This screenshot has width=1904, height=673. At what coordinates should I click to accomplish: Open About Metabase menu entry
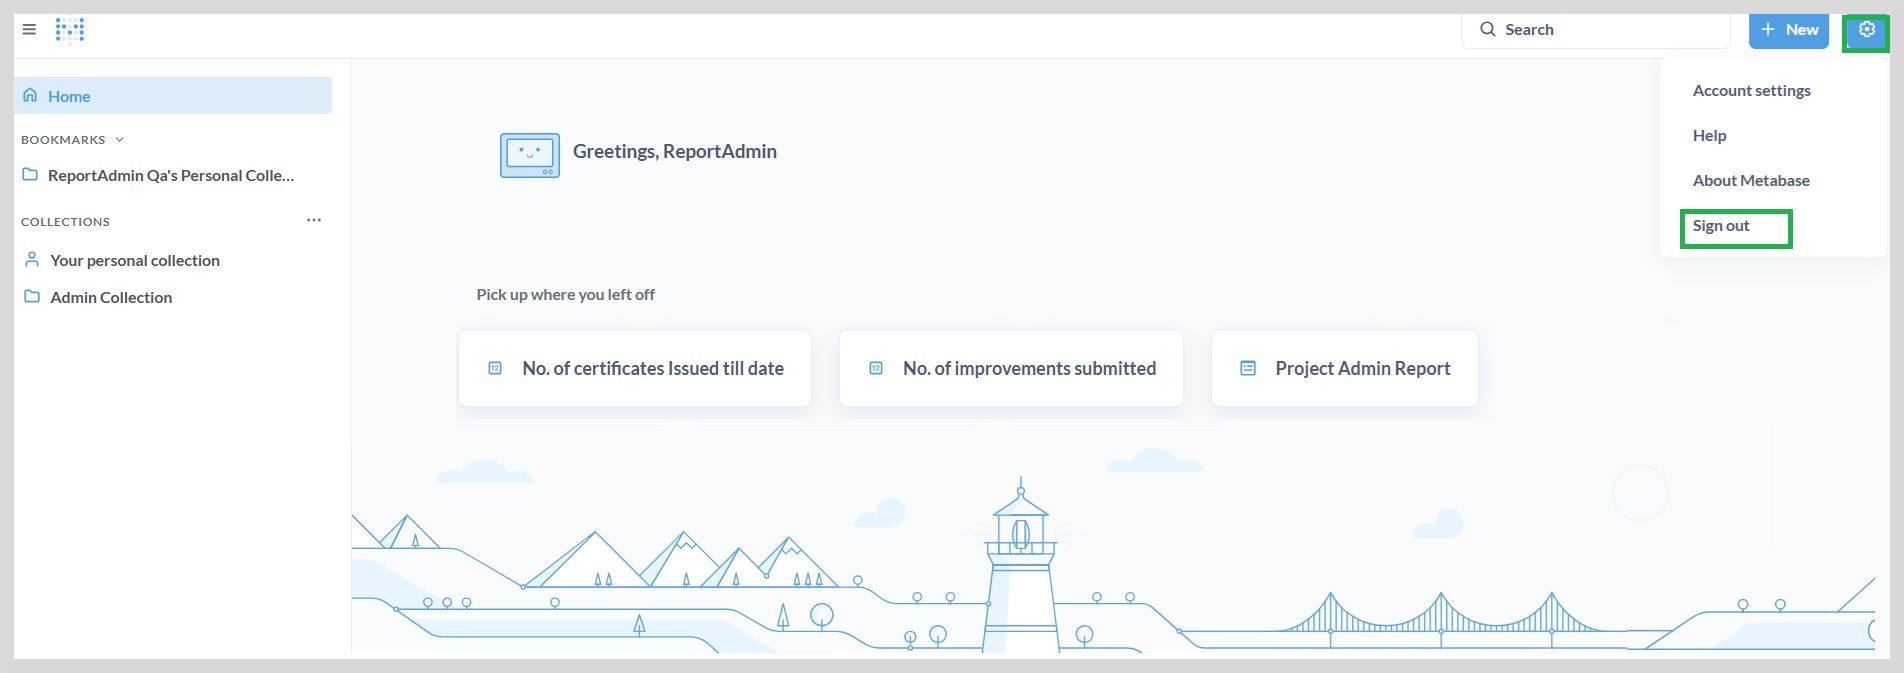(x=1750, y=181)
